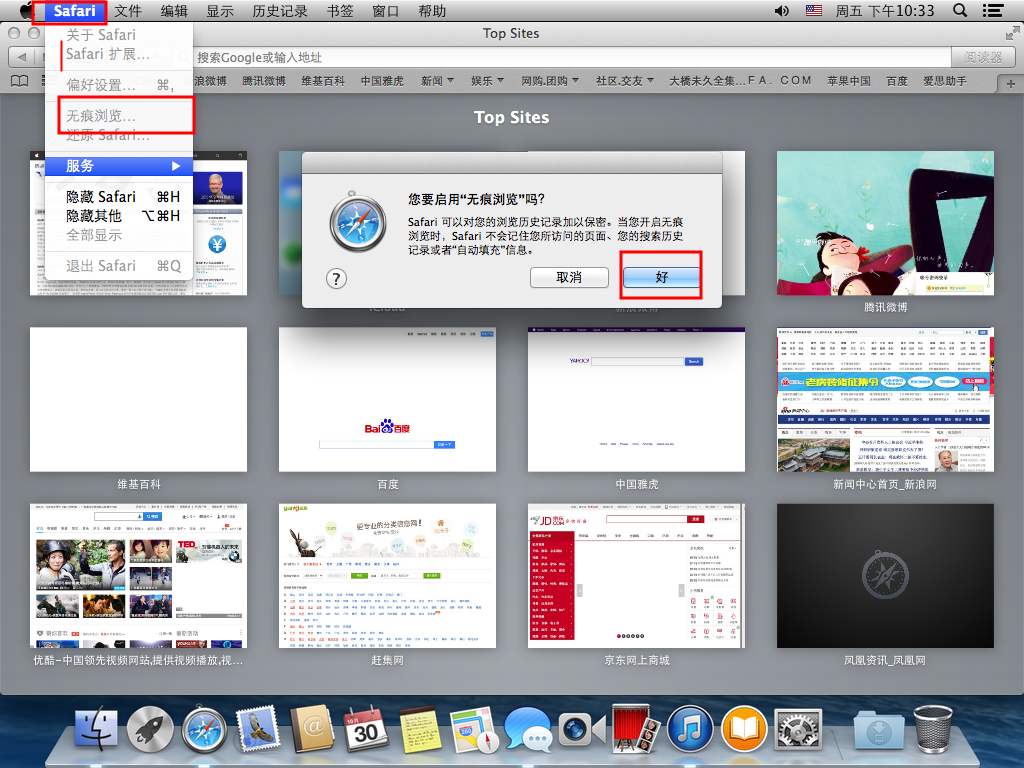Open 腾讯微博 bookmark in bookmarks bar

coord(264,80)
